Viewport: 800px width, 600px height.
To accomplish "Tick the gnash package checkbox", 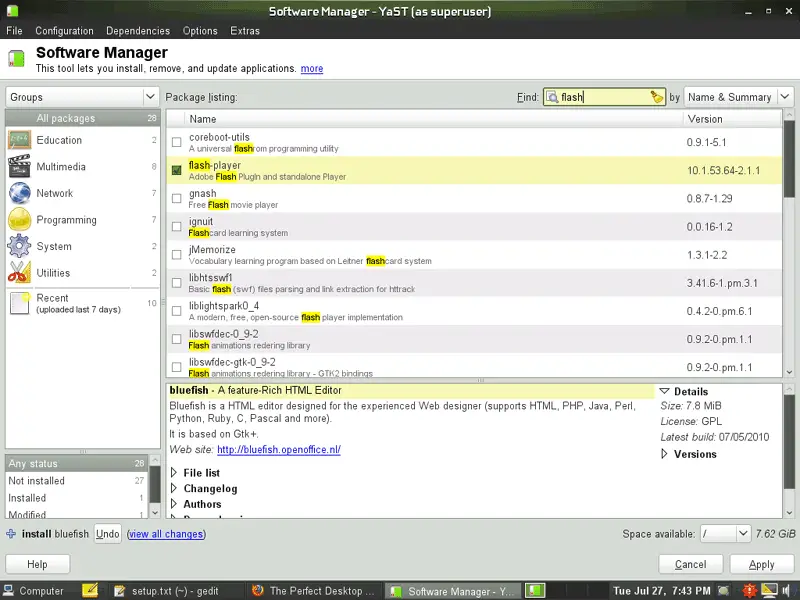I will [x=177, y=198].
